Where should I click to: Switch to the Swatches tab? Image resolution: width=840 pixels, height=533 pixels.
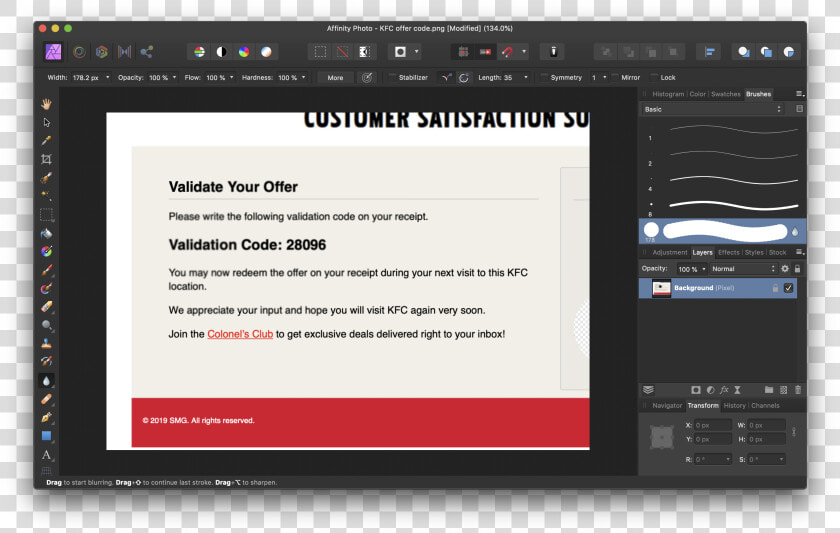725,94
